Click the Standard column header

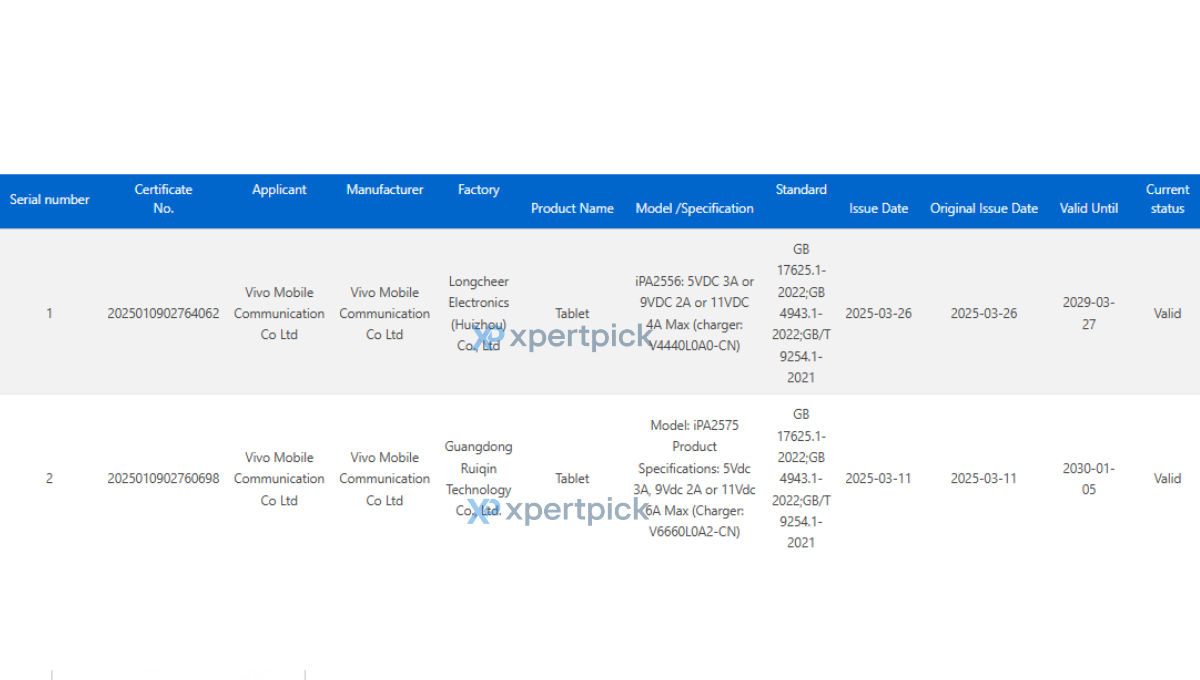(801, 189)
